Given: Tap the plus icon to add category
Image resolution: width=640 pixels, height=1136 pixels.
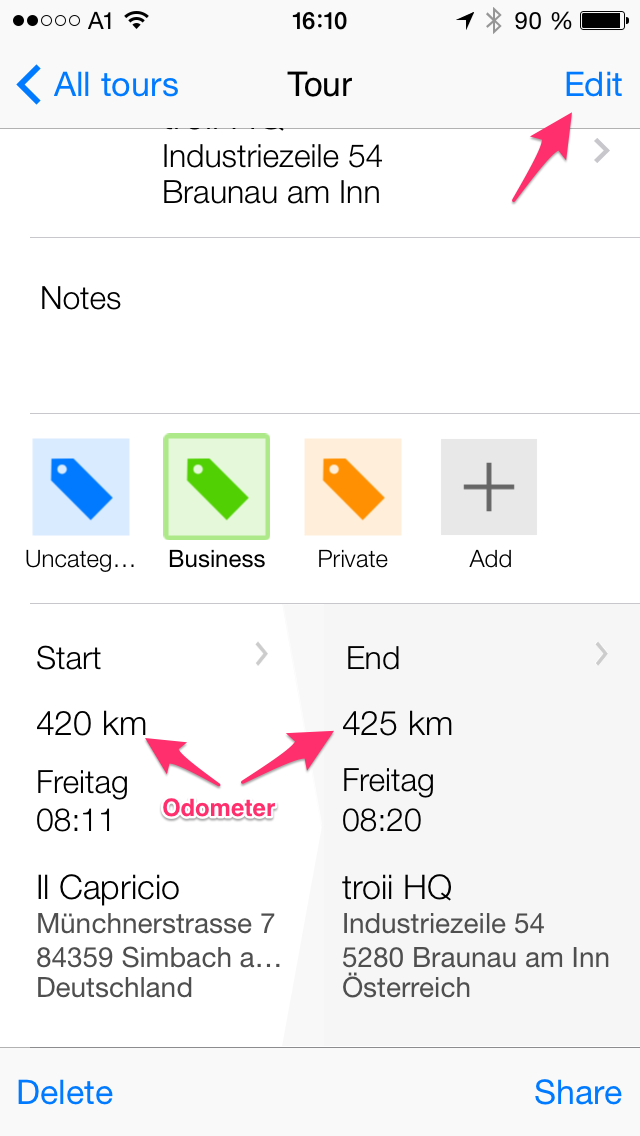Looking at the screenshot, I should click(489, 487).
